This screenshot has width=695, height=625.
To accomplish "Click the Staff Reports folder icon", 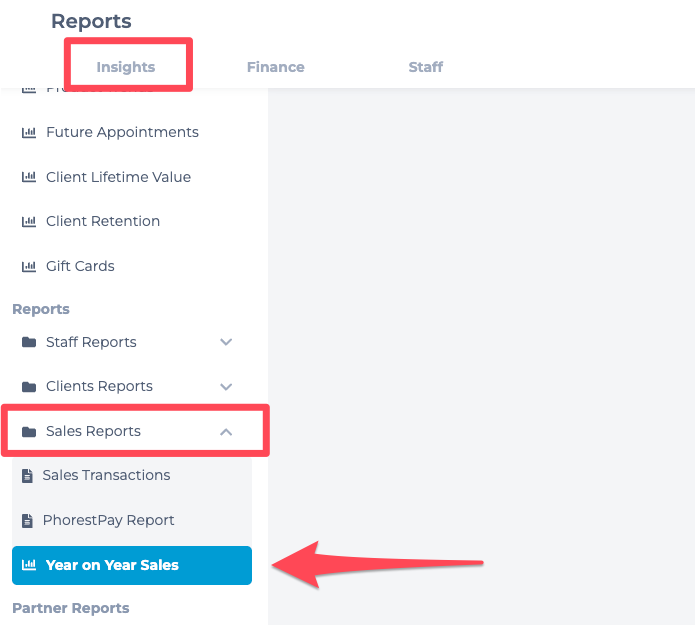I will 29,342.
